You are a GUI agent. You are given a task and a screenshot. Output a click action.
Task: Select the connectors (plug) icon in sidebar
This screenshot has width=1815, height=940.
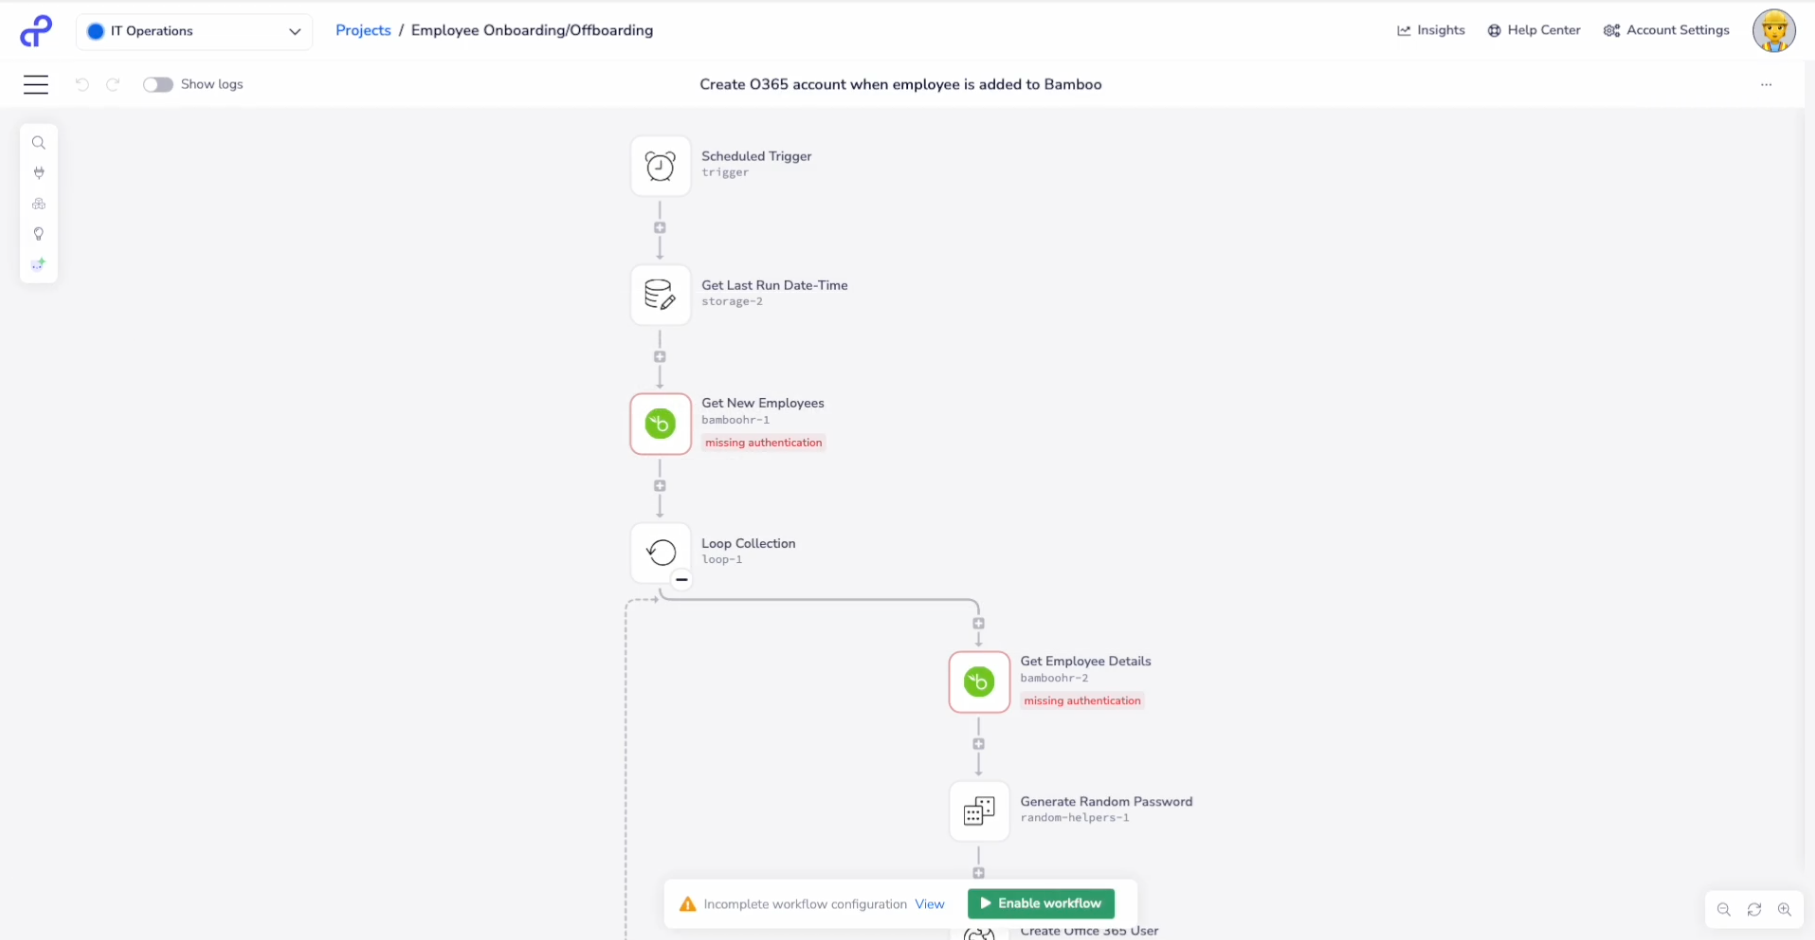(38, 172)
